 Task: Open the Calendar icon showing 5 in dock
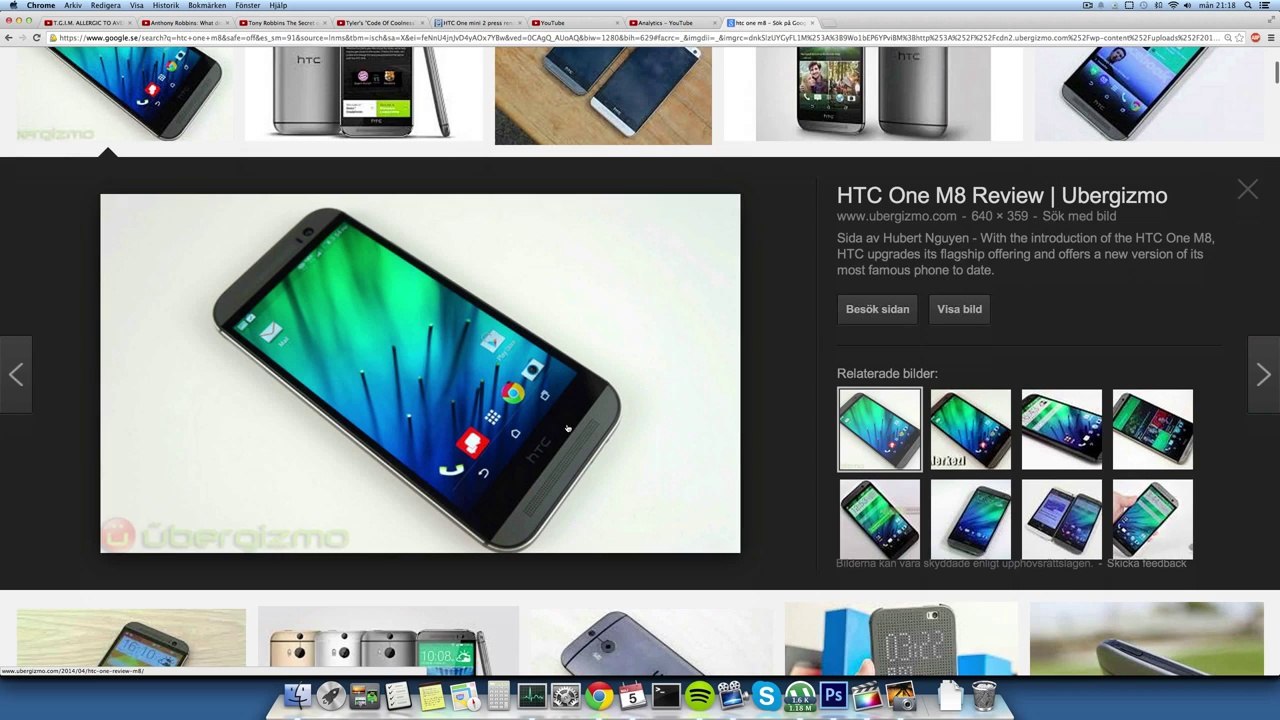point(632,695)
